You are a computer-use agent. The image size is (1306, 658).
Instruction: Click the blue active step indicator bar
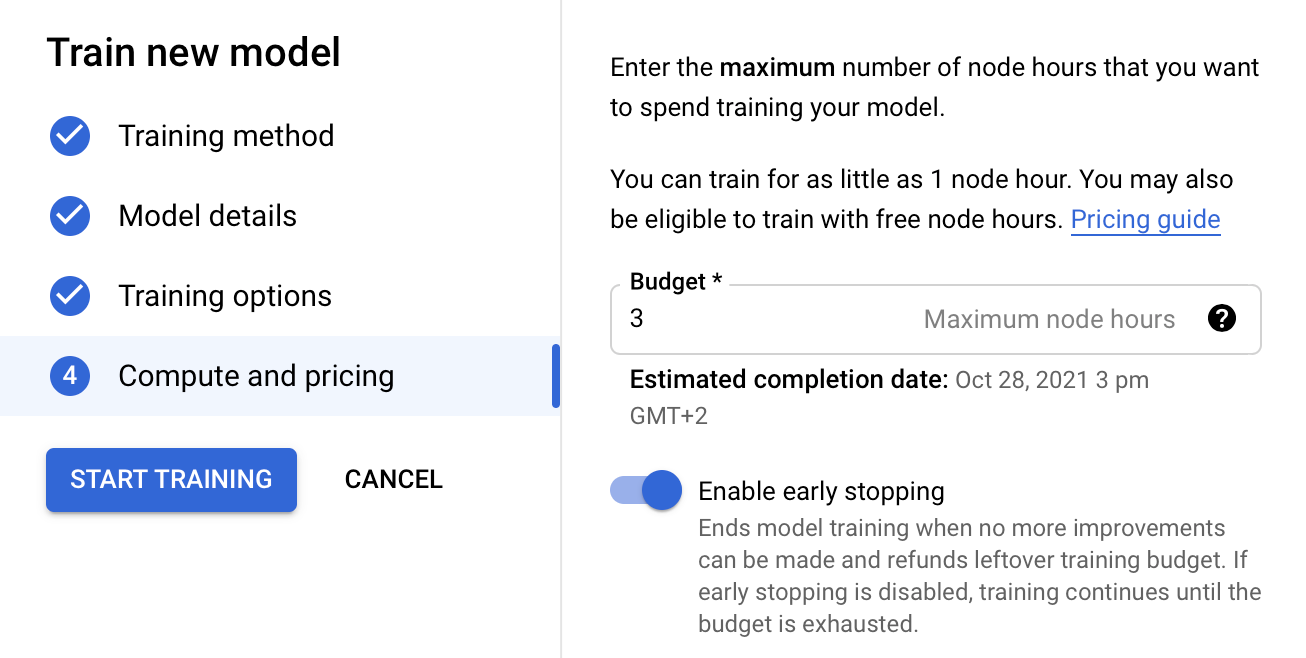(556, 376)
